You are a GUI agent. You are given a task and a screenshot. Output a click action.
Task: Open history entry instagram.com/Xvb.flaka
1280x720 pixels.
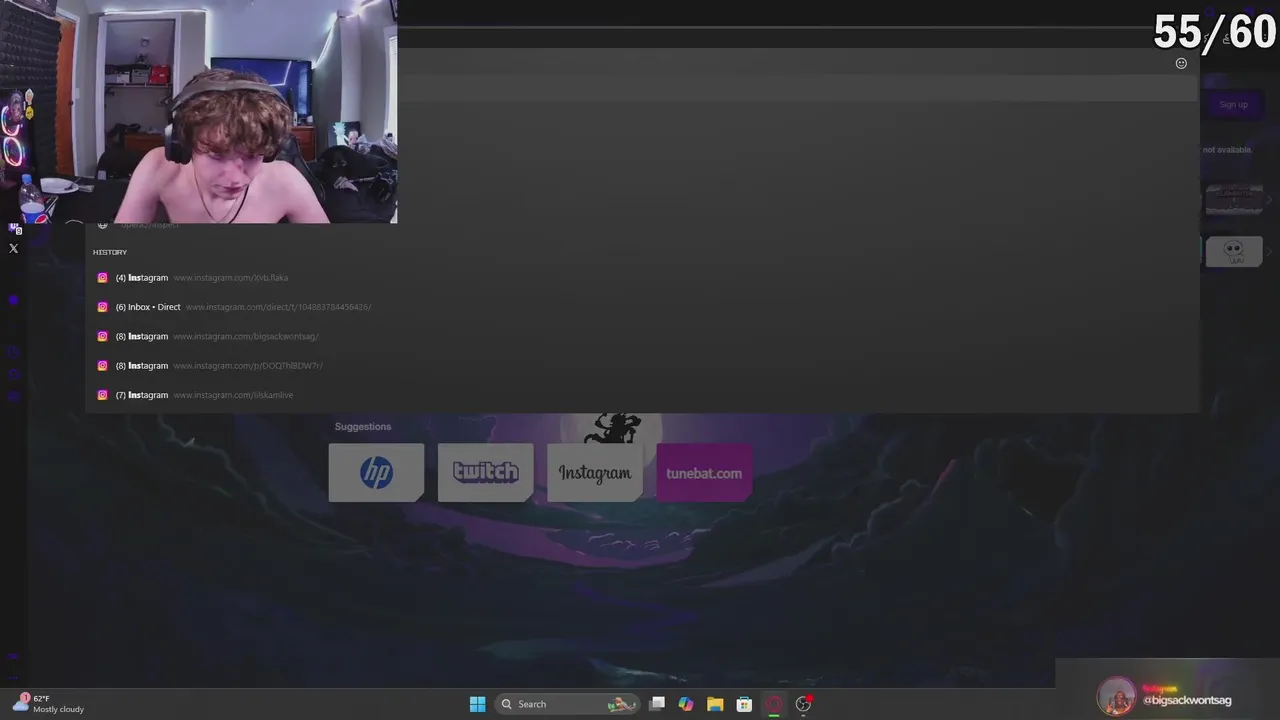[642, 278]
